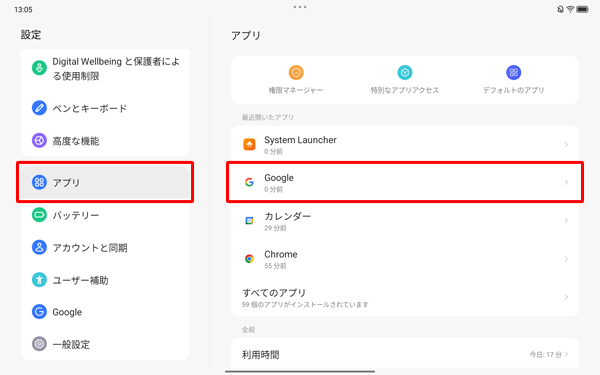Tap the ペンとキーボード pen icon
The height and width of the screenshot is (375, 600).
39,108
